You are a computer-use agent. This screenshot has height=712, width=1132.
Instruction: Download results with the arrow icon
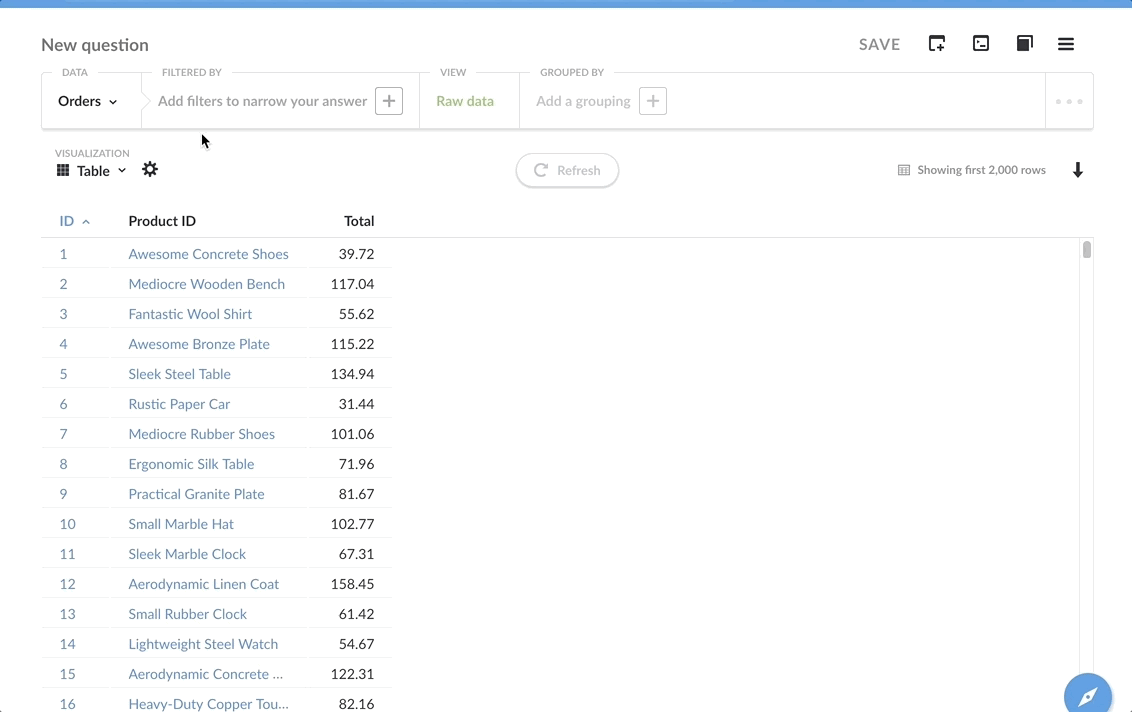[x=1078, y=170]
